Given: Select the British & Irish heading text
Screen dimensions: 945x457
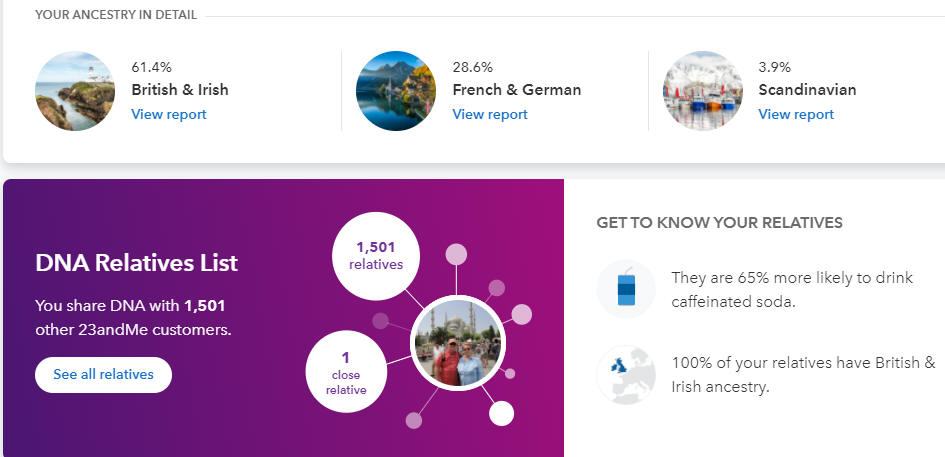Looking at the screenshot, I should [180, 90].
